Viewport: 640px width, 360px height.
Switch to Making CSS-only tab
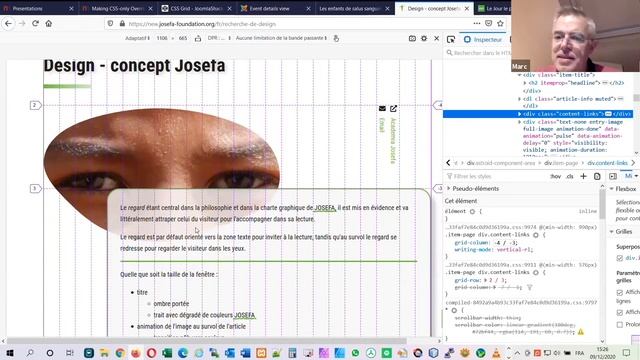(x=118, y=8)
